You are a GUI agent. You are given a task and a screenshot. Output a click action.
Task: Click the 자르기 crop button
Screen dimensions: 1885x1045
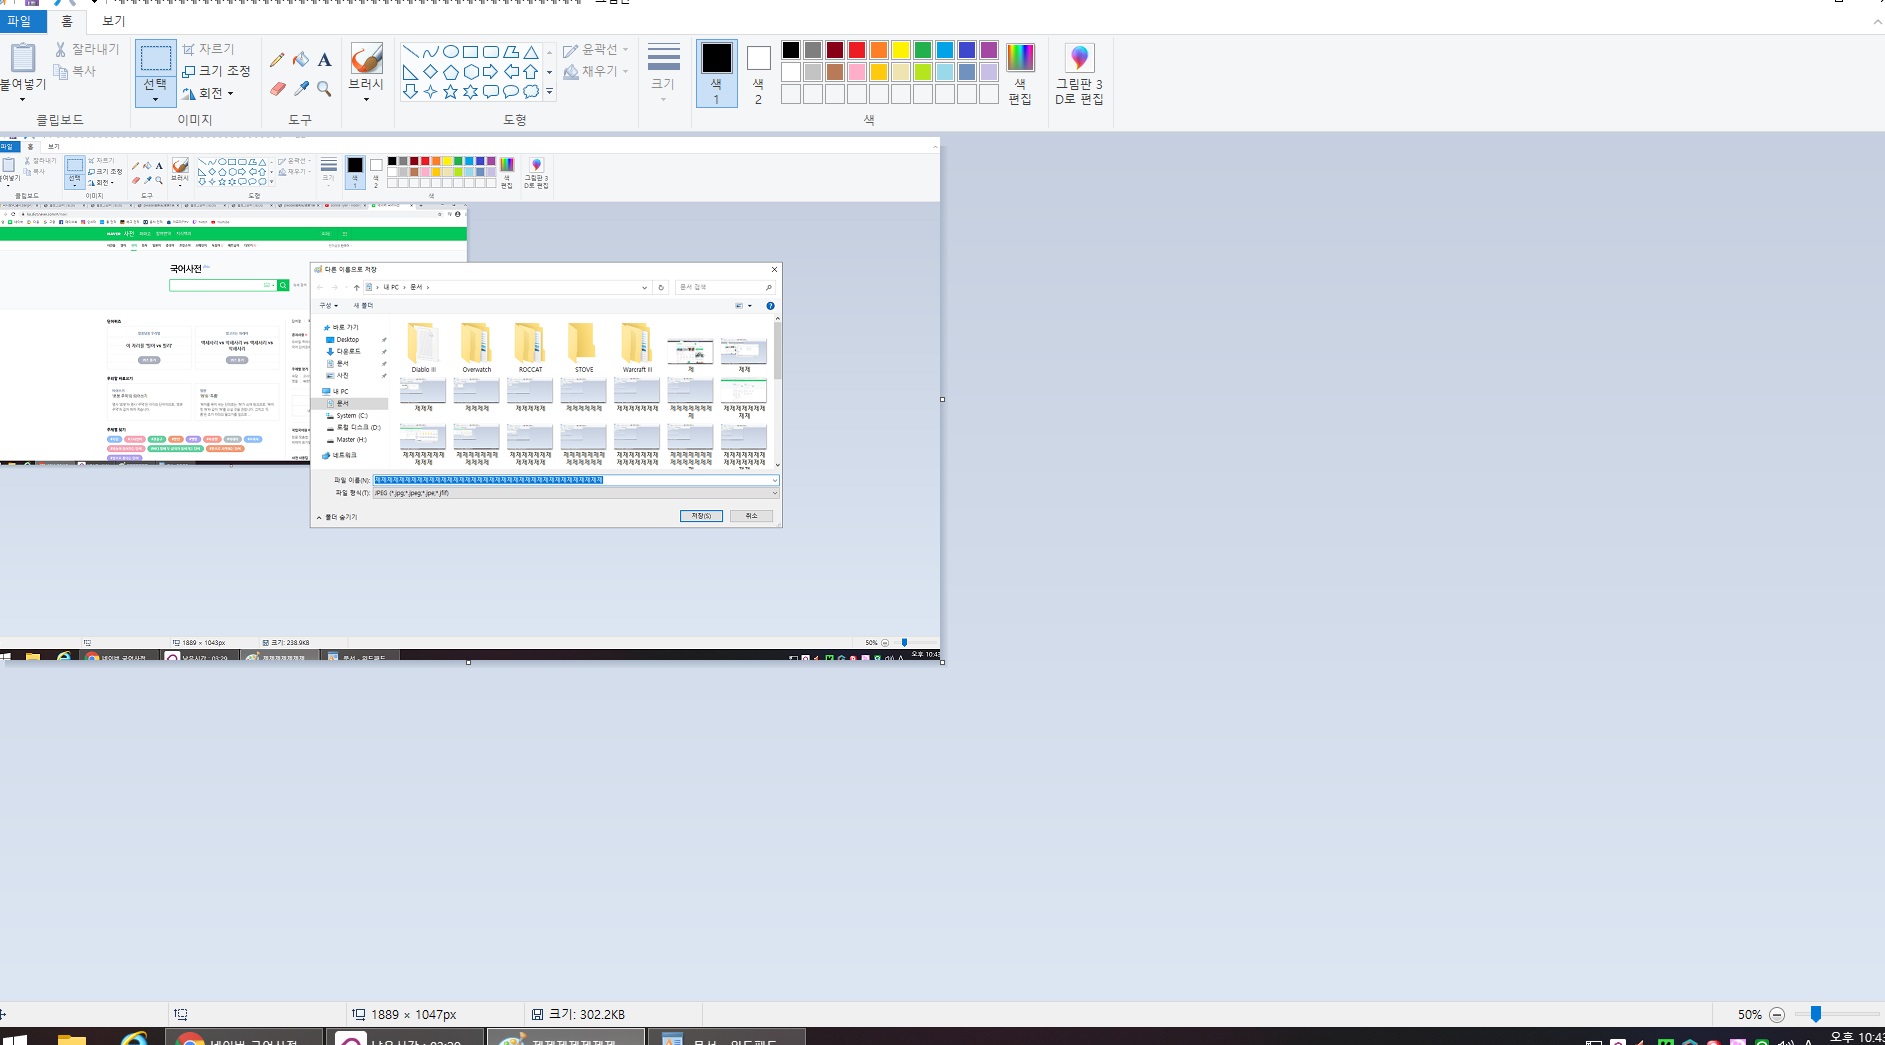click(208, 49)
